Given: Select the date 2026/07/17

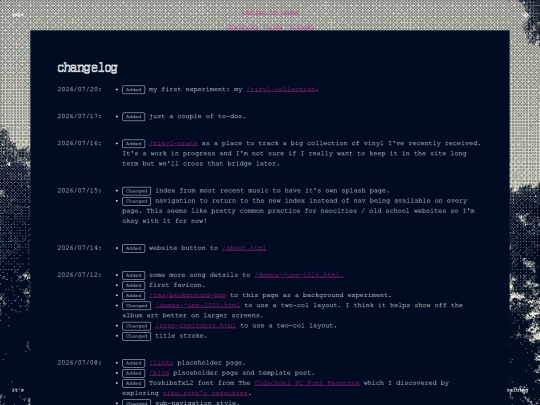Looking at the screenshot, I should (x=80, y=116).
